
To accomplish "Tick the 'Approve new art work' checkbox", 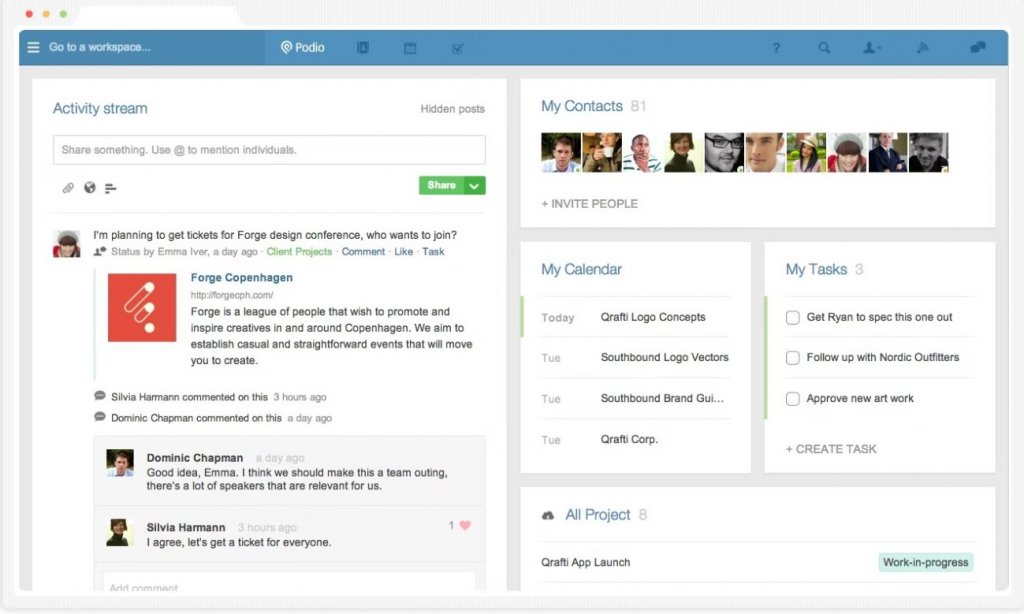I will point(793,398).
